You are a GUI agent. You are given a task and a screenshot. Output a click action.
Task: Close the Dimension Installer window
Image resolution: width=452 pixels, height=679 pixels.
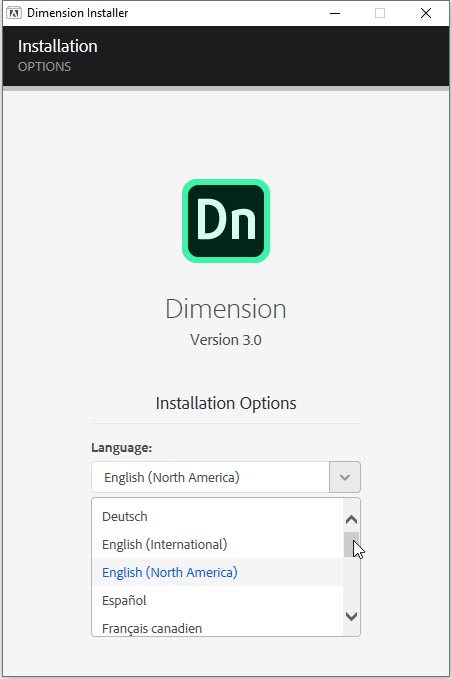click(426, 13)
